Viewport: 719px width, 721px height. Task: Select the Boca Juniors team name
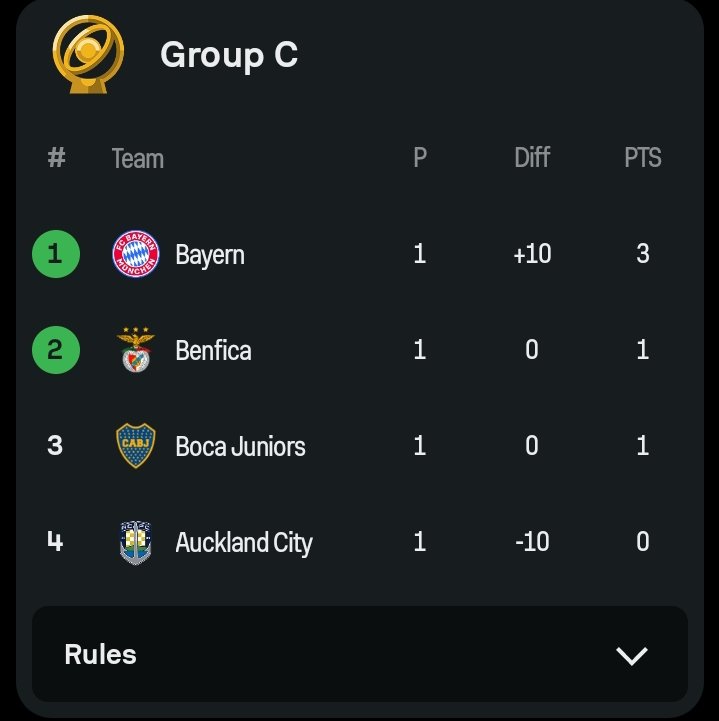(x=240, y=446)
